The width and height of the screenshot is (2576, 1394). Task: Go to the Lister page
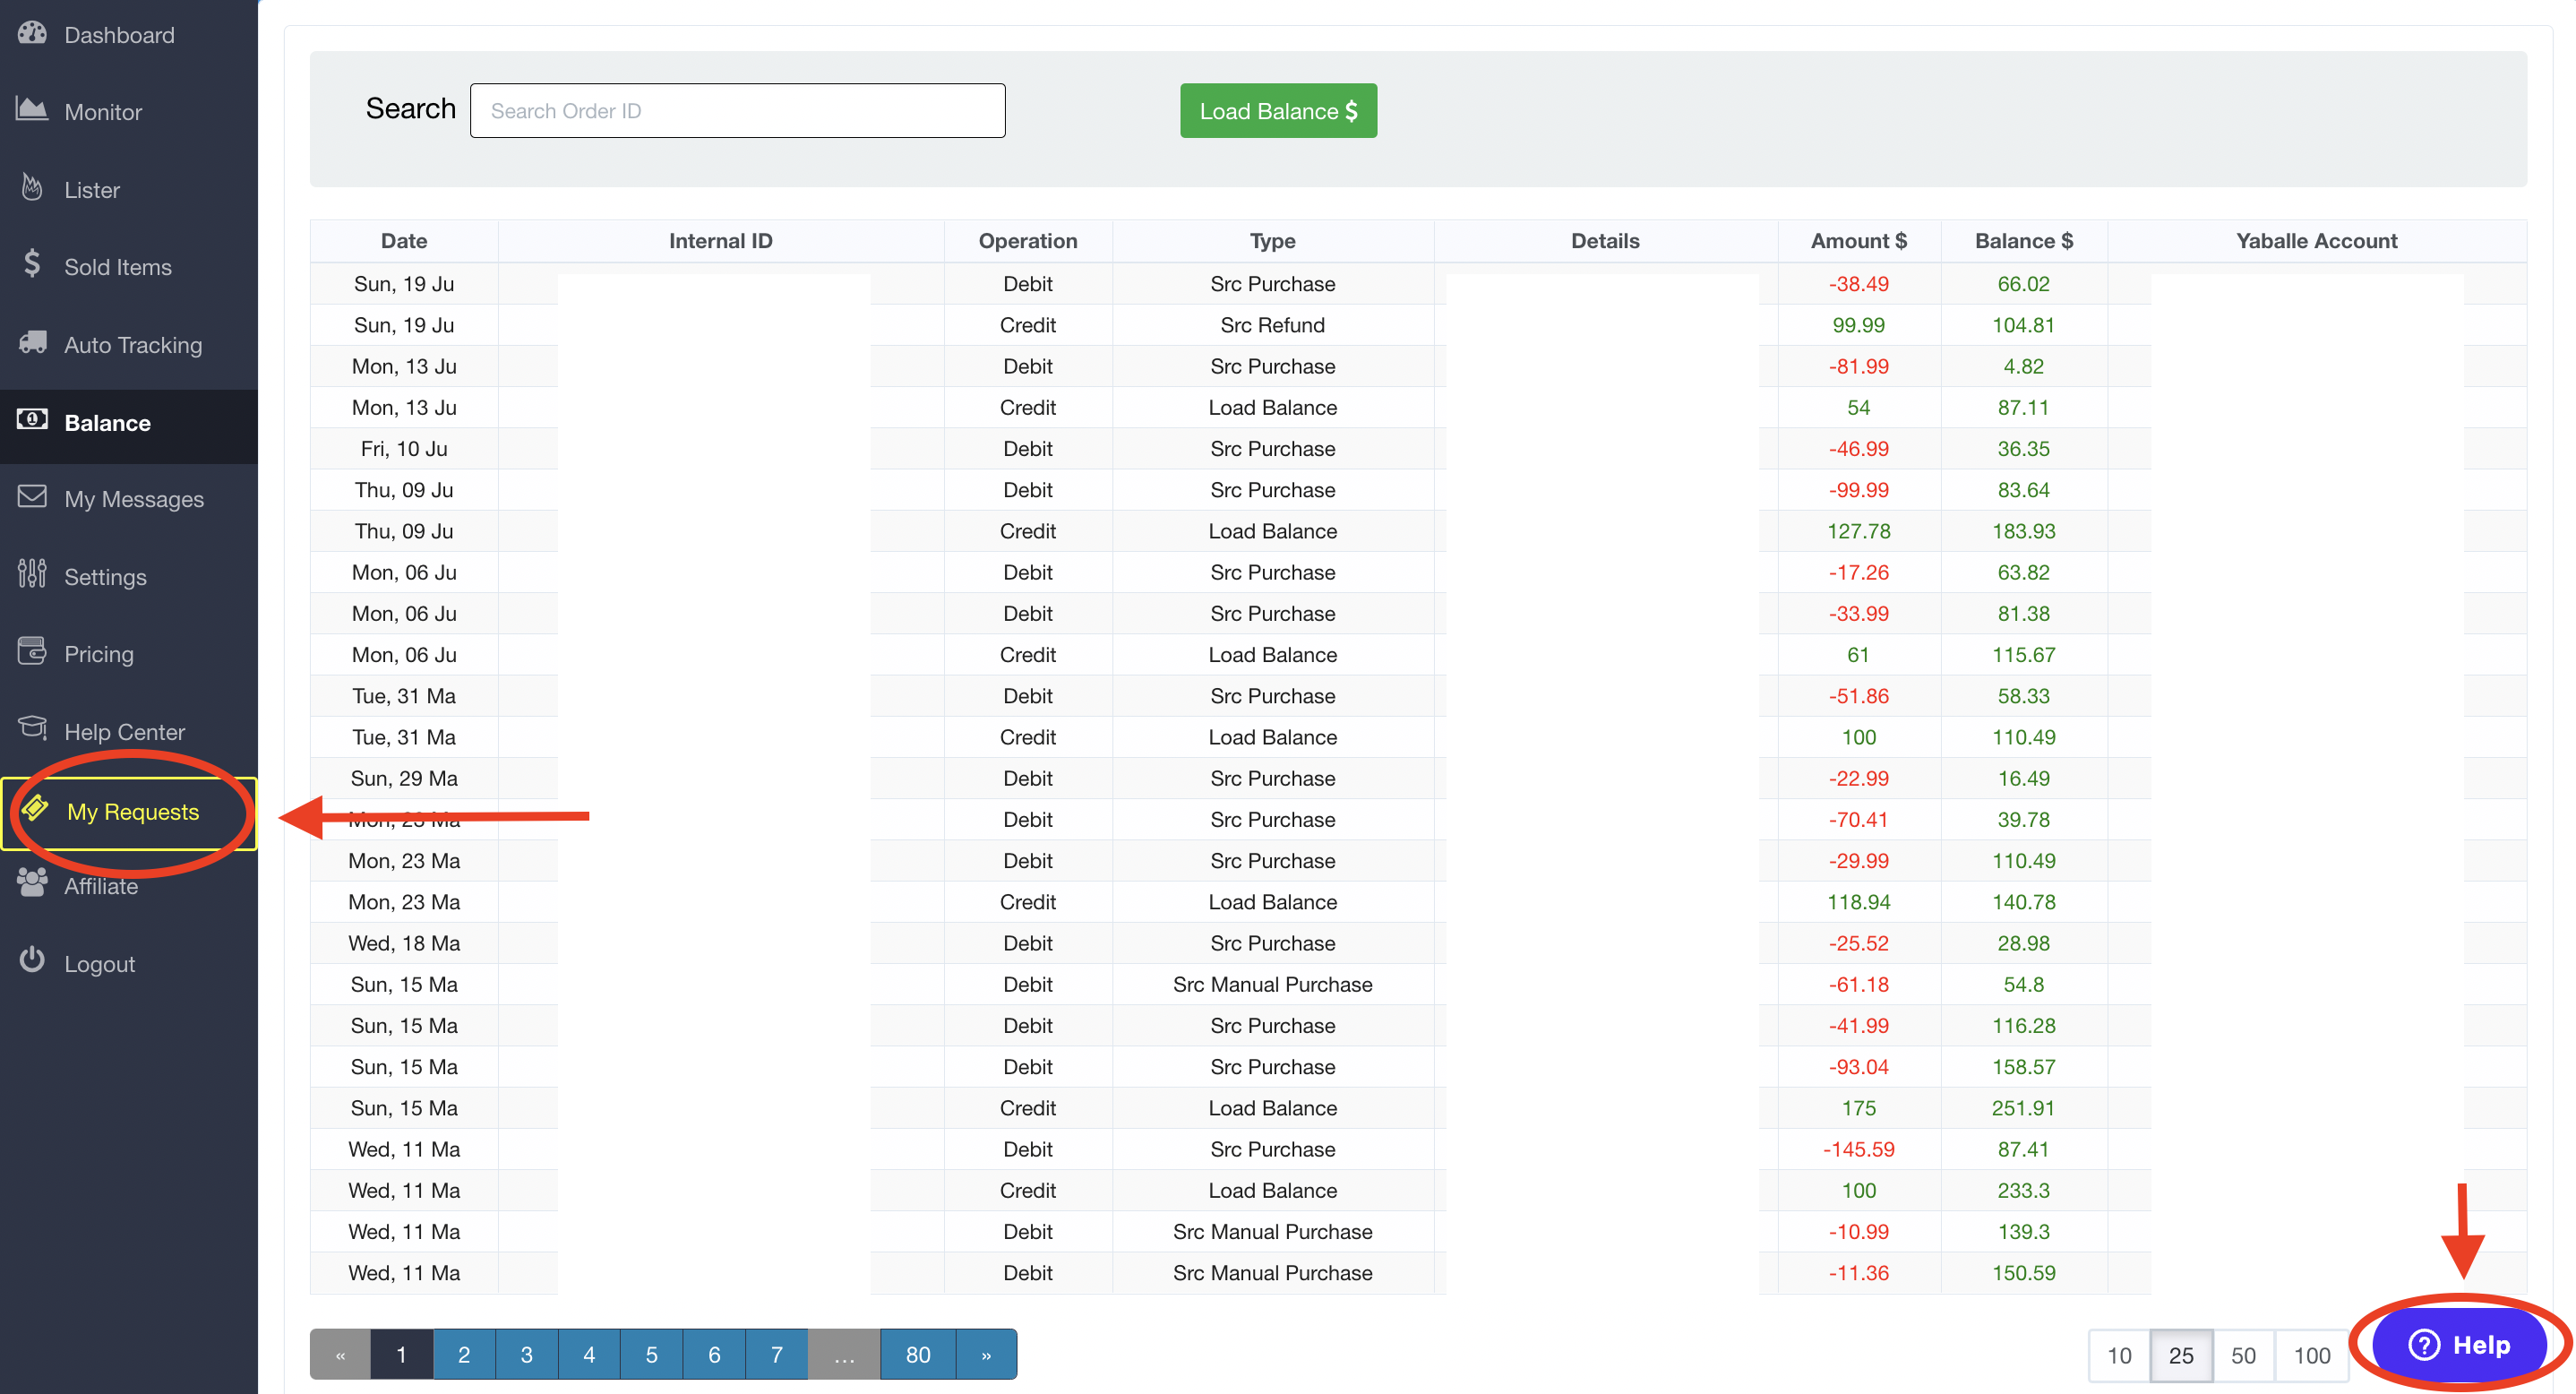pos(129,190)
